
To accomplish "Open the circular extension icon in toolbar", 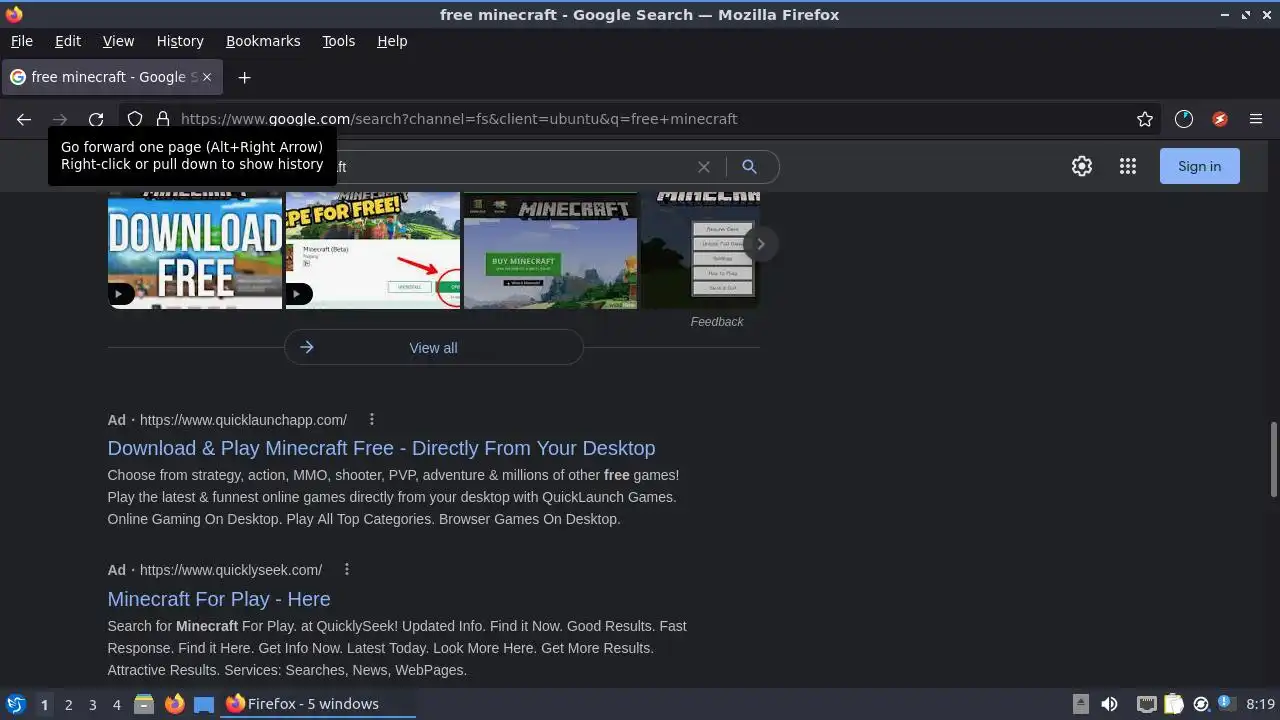I will coord(1184,119).
